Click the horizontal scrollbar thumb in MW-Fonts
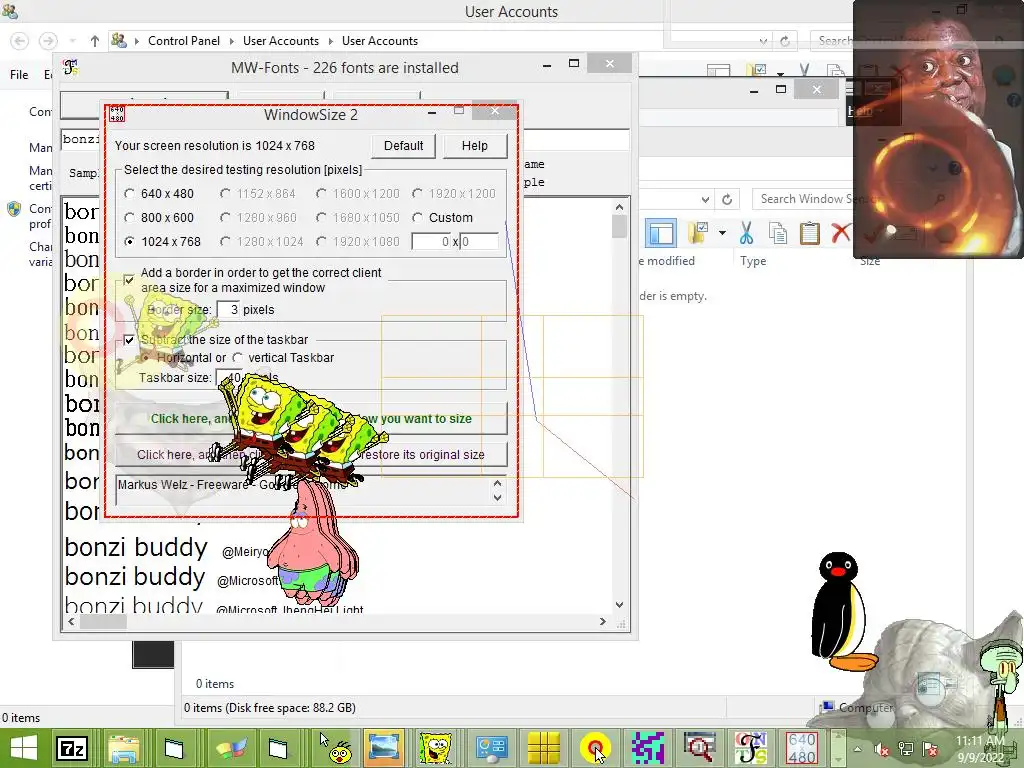1024x768 pixels. [x=103, y=622]
